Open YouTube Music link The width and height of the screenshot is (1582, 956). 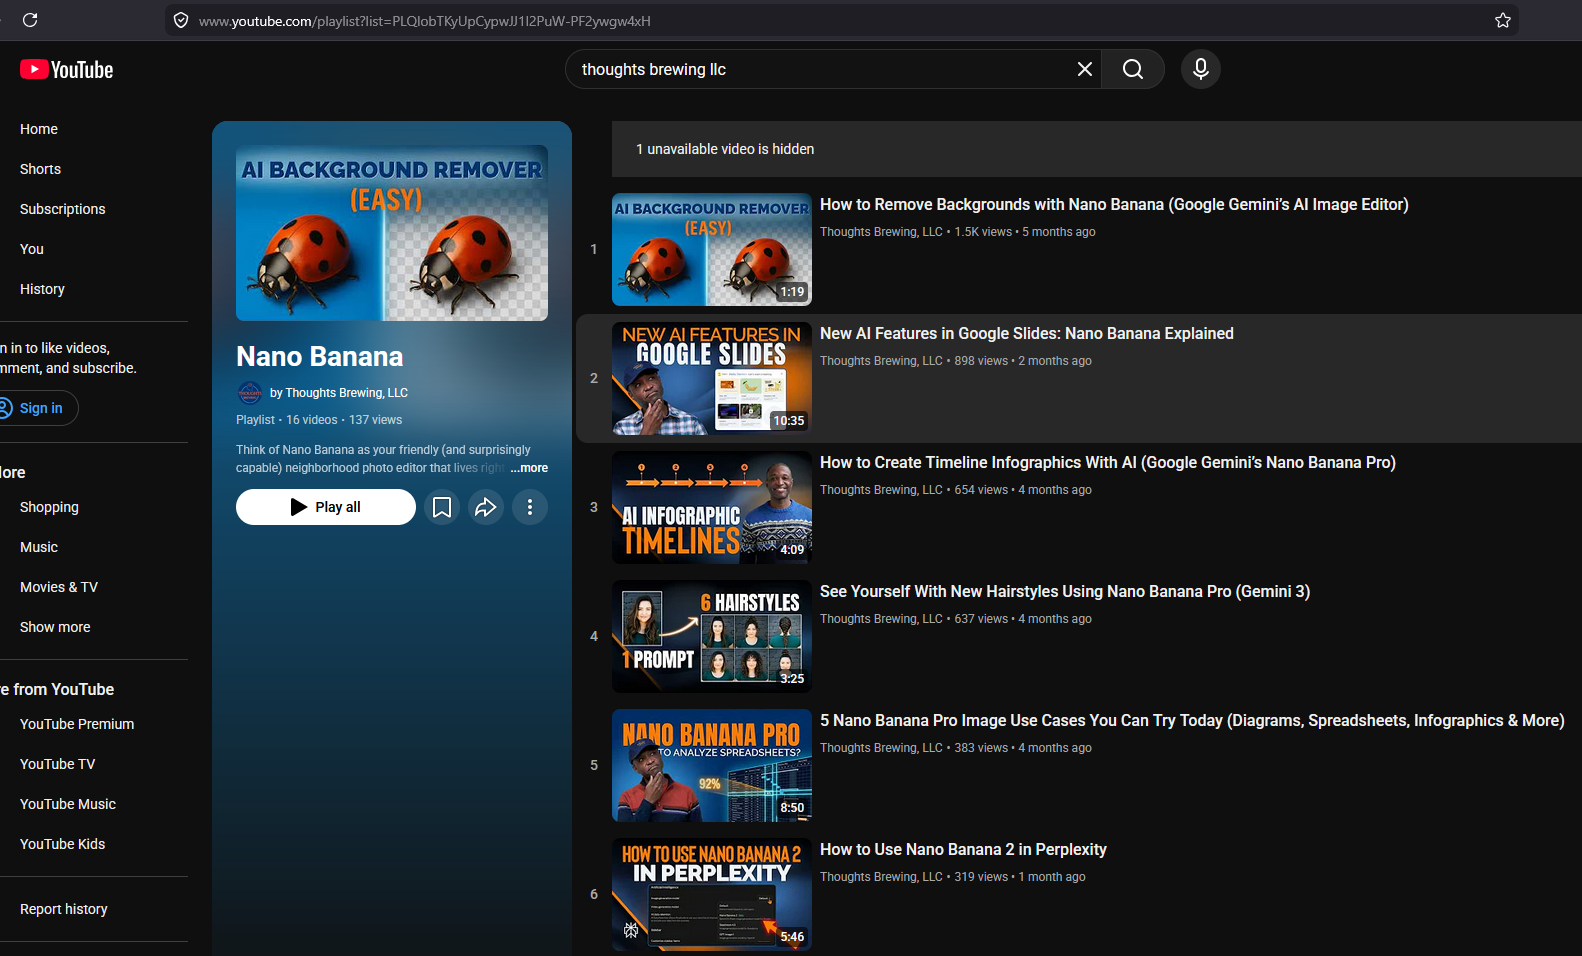68,804
